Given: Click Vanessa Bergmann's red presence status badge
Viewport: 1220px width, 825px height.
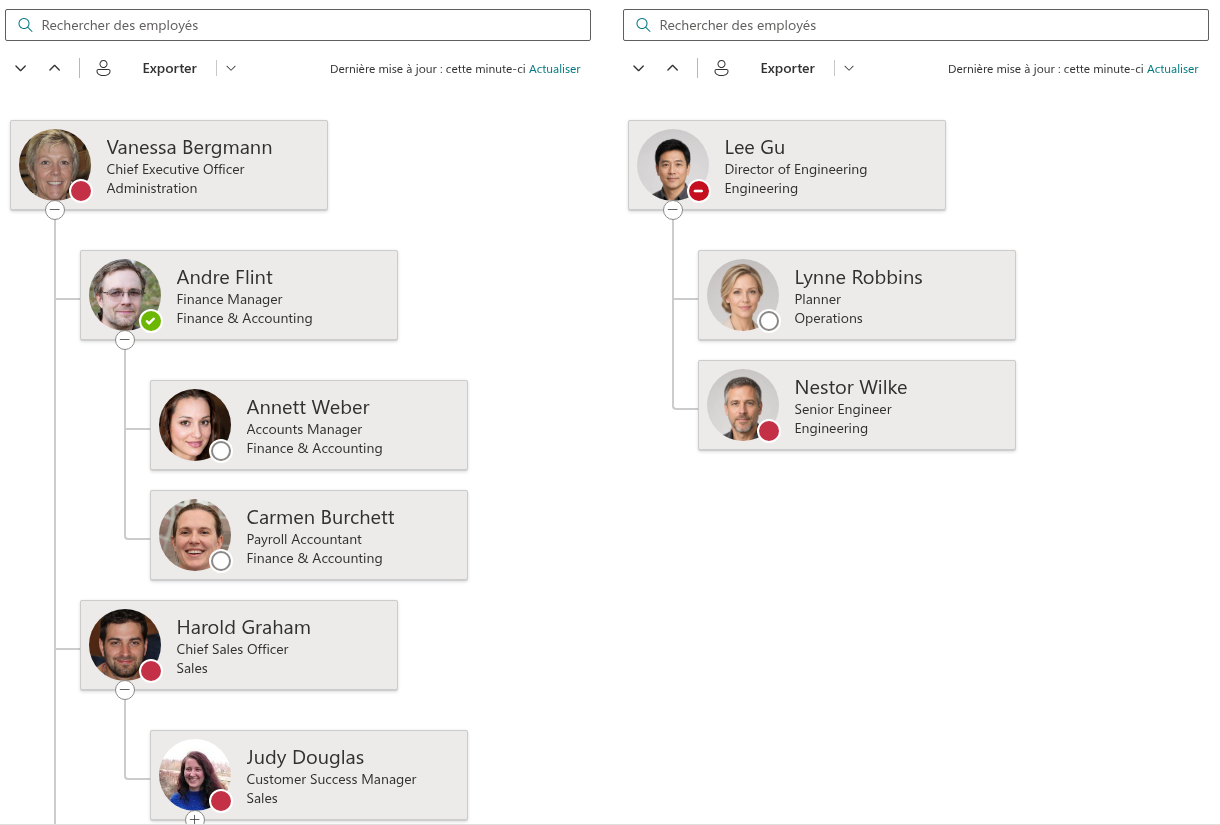Looking at the screenshot, I should pos(81,191).
